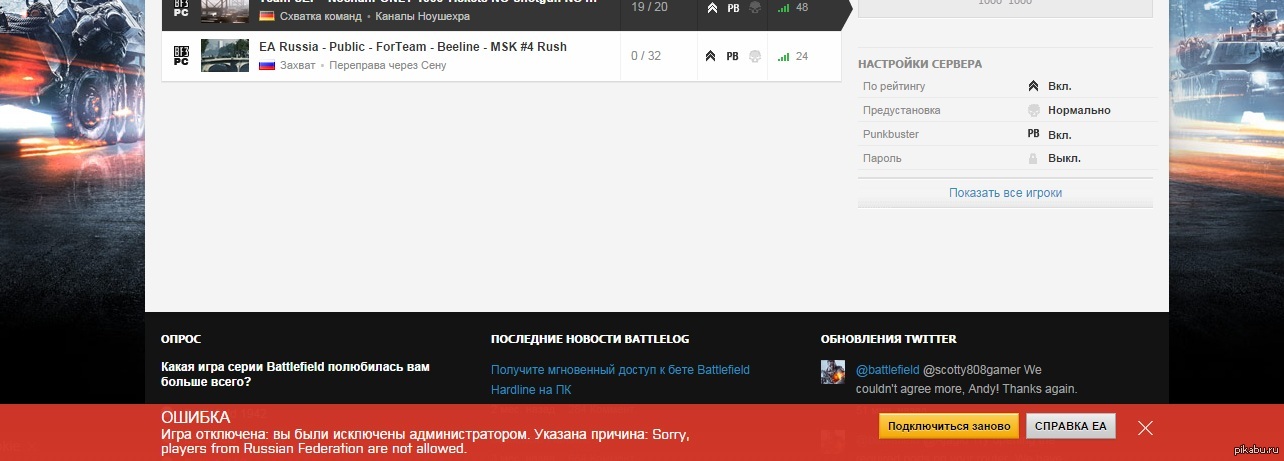Click German flag icon in top server row
Image resolution: width=1284 pixels, height=461 pixels.
coord(267,16)
